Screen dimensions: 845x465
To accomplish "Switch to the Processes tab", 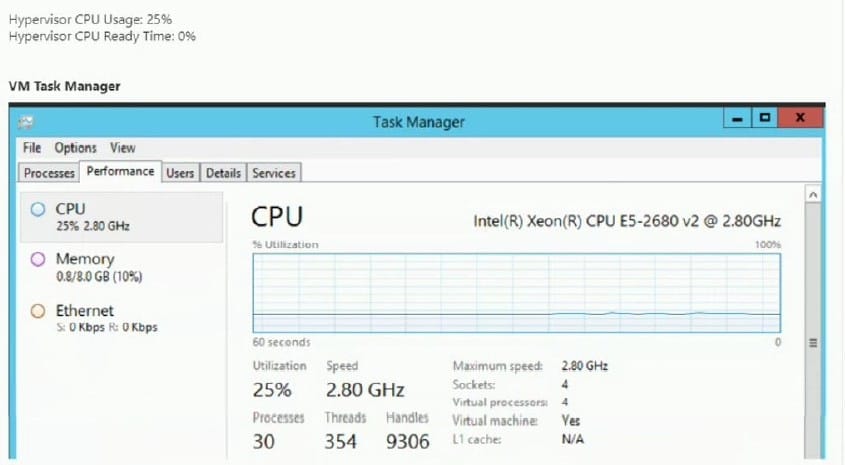I will [x=49, y=173].
